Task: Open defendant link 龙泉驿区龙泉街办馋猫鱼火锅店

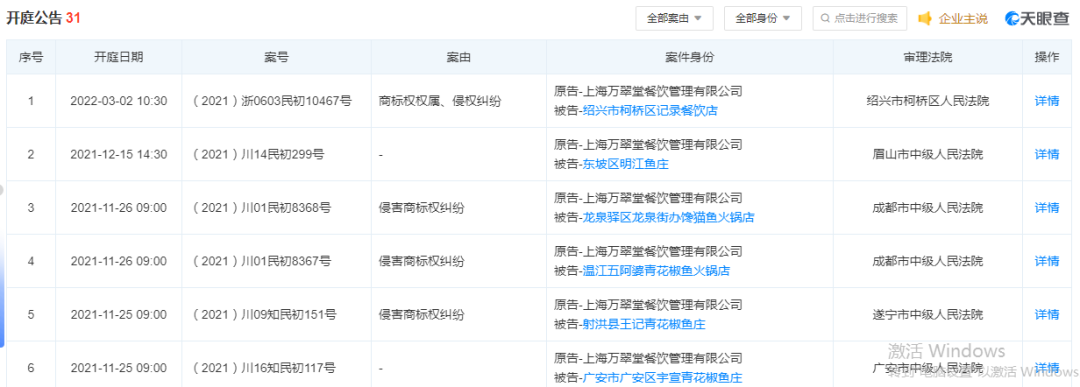Action: (668, 218)
